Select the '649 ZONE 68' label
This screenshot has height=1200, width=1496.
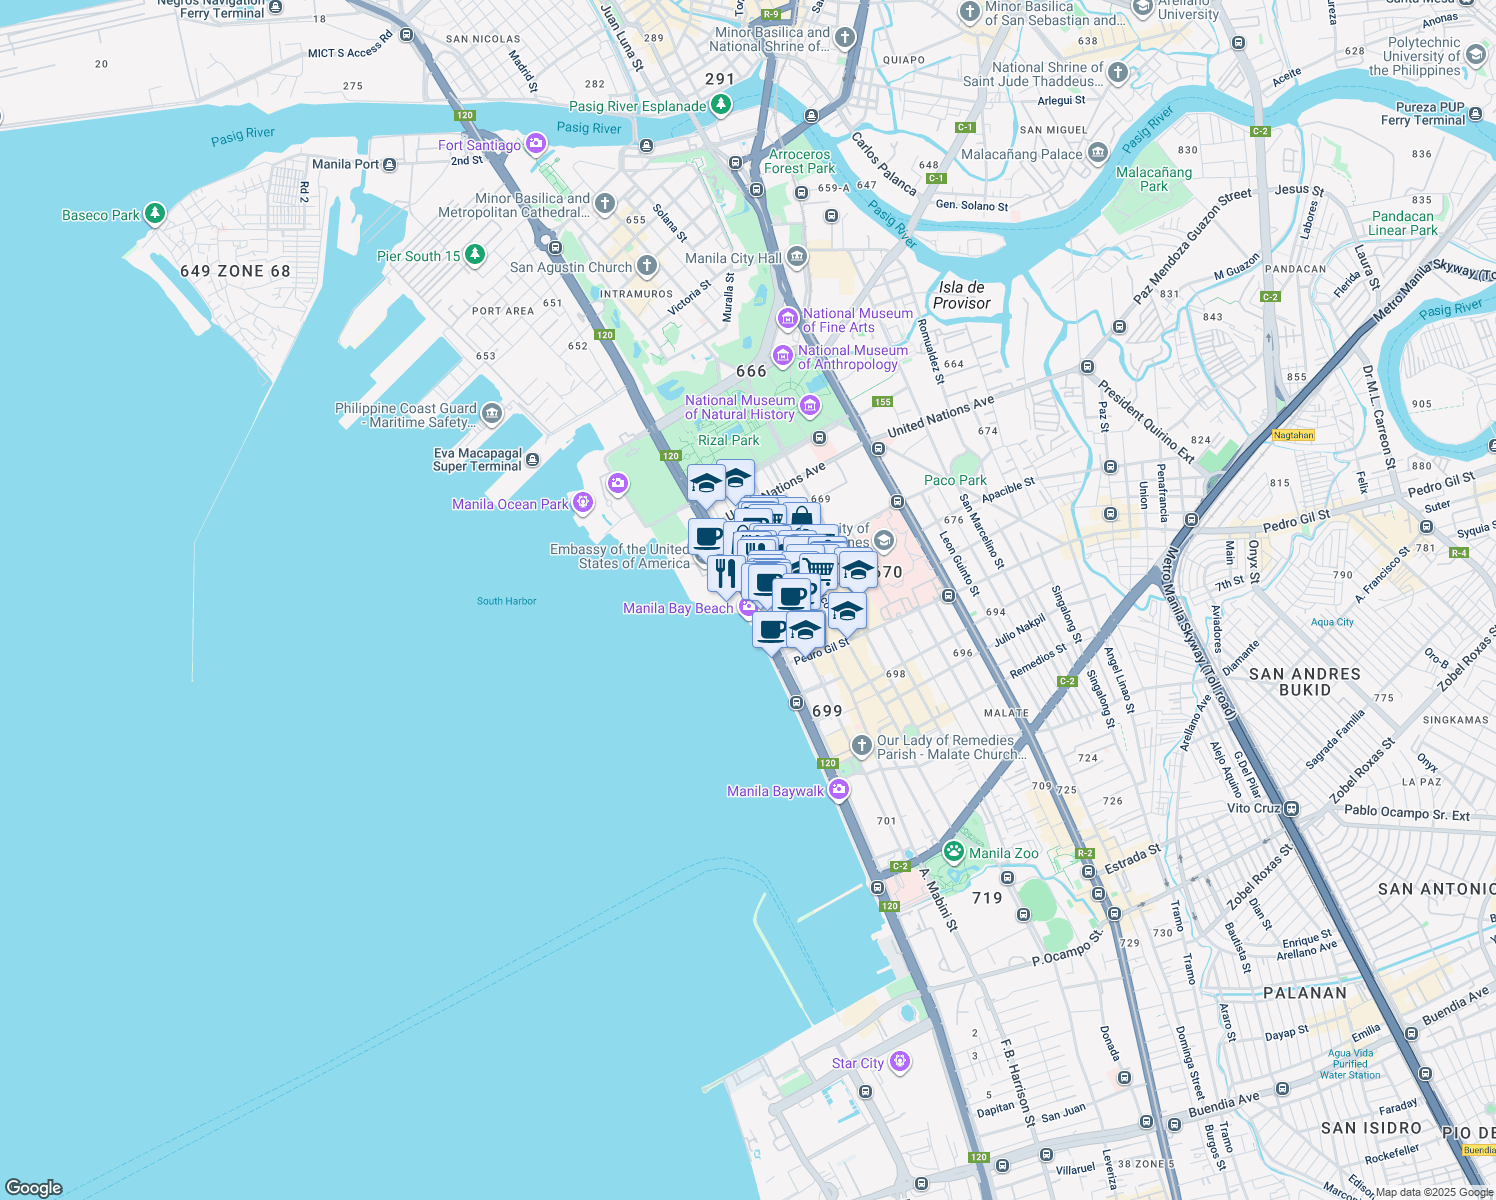(235, 271)
